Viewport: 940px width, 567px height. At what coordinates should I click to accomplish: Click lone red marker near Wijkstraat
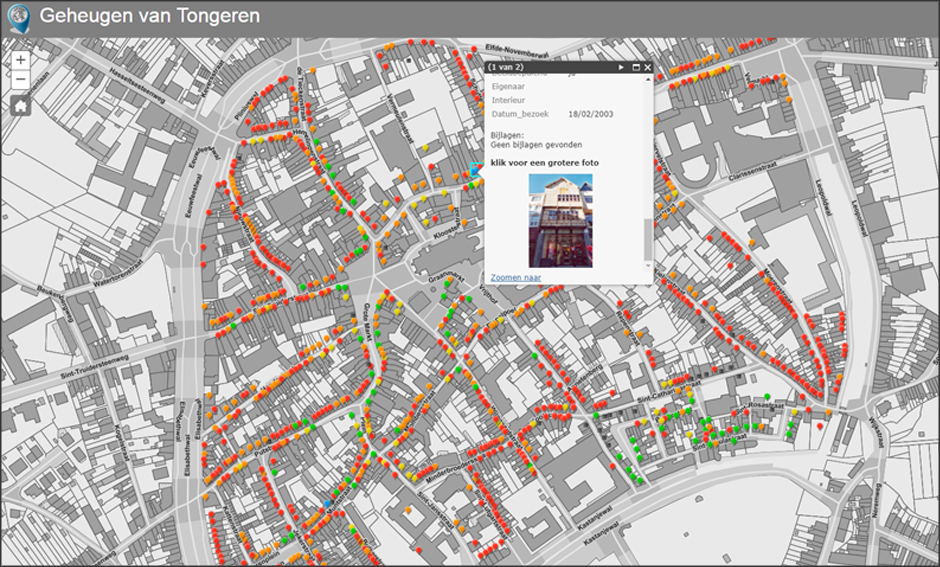pyautogui.click(x=820, y=426)
